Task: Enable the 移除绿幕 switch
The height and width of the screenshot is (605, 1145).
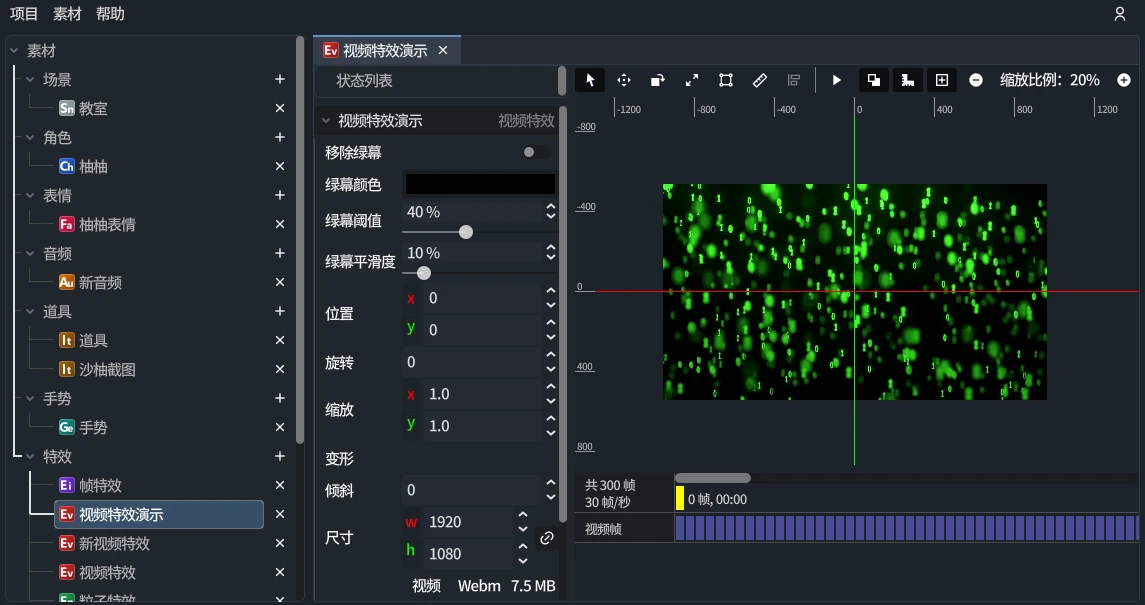Action: point(530,150)
